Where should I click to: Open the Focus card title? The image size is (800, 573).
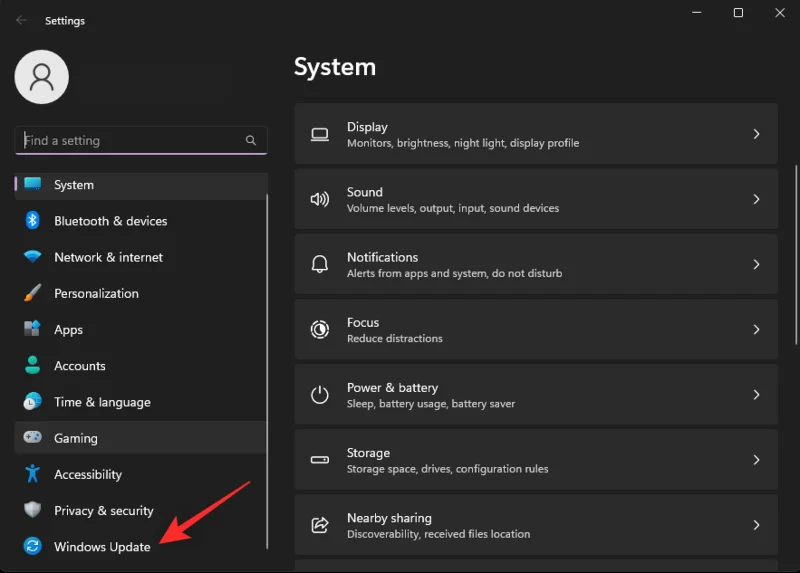pos(363,322)
